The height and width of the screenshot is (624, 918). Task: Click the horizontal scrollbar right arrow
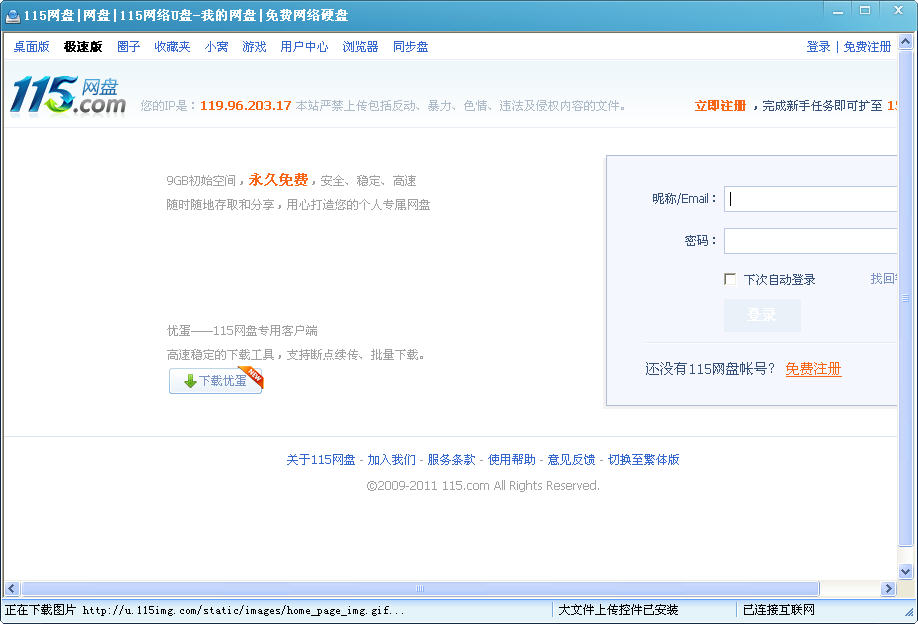point(889,588)
